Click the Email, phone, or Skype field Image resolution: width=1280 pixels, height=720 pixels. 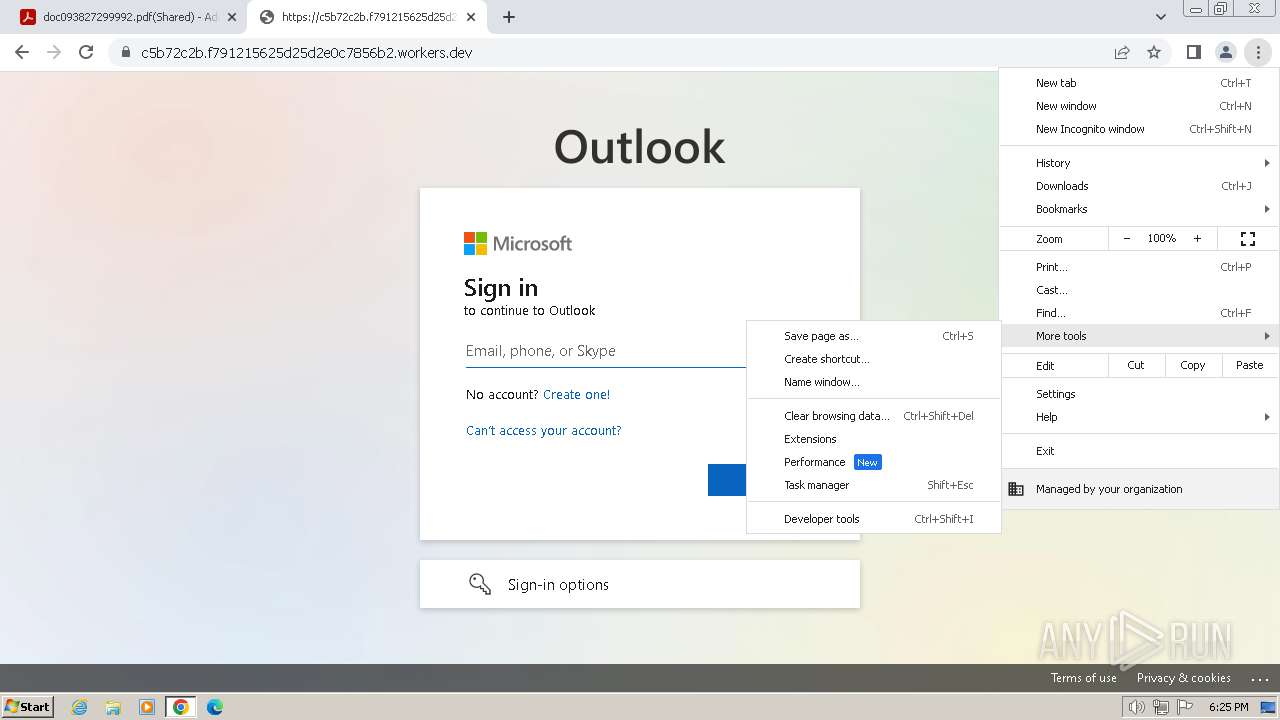(605, 351)
